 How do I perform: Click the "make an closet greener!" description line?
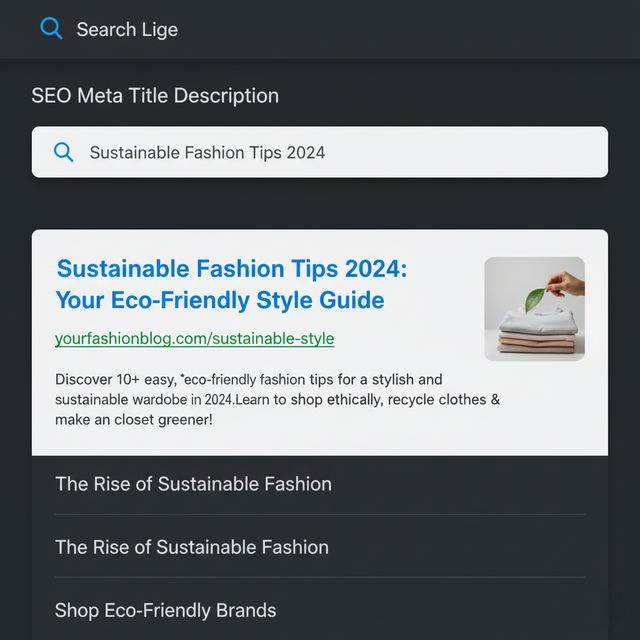135,420
